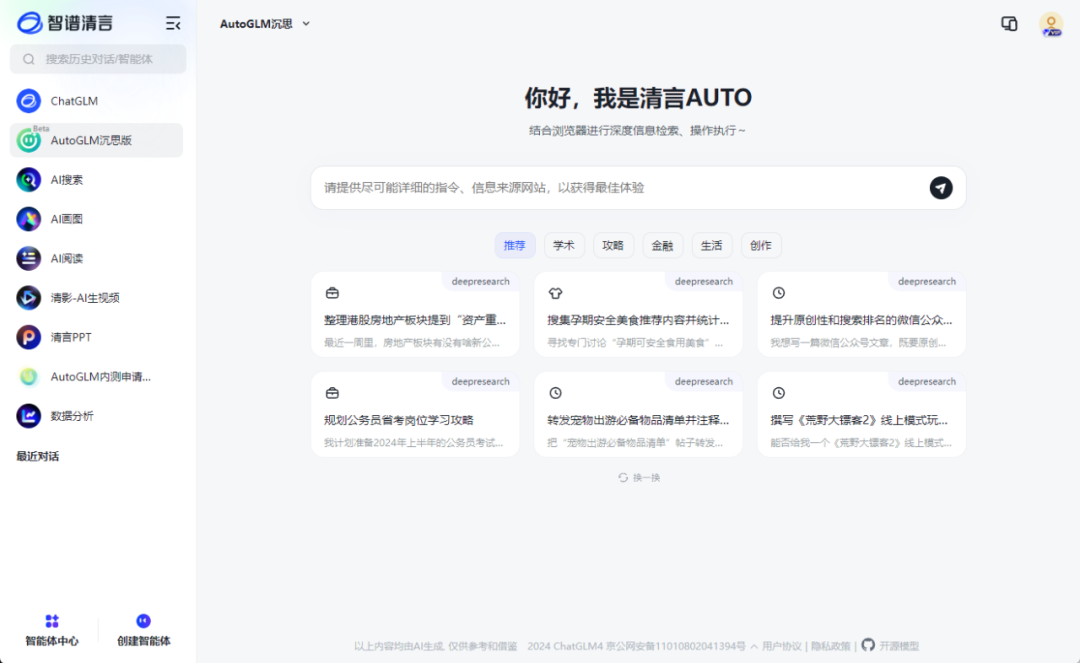
Task: Switch to the 金融 tab
Action: click(662, 245)
